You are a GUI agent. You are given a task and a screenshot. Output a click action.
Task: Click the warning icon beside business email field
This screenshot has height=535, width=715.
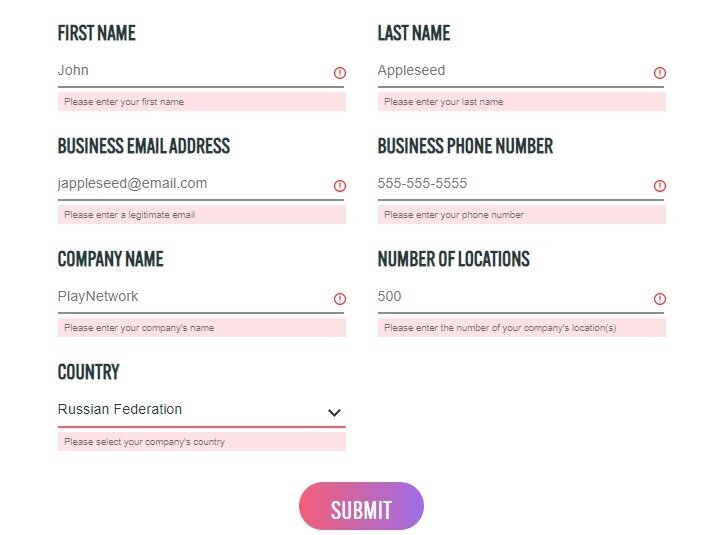pyautogui.click(x=340, y=186)
